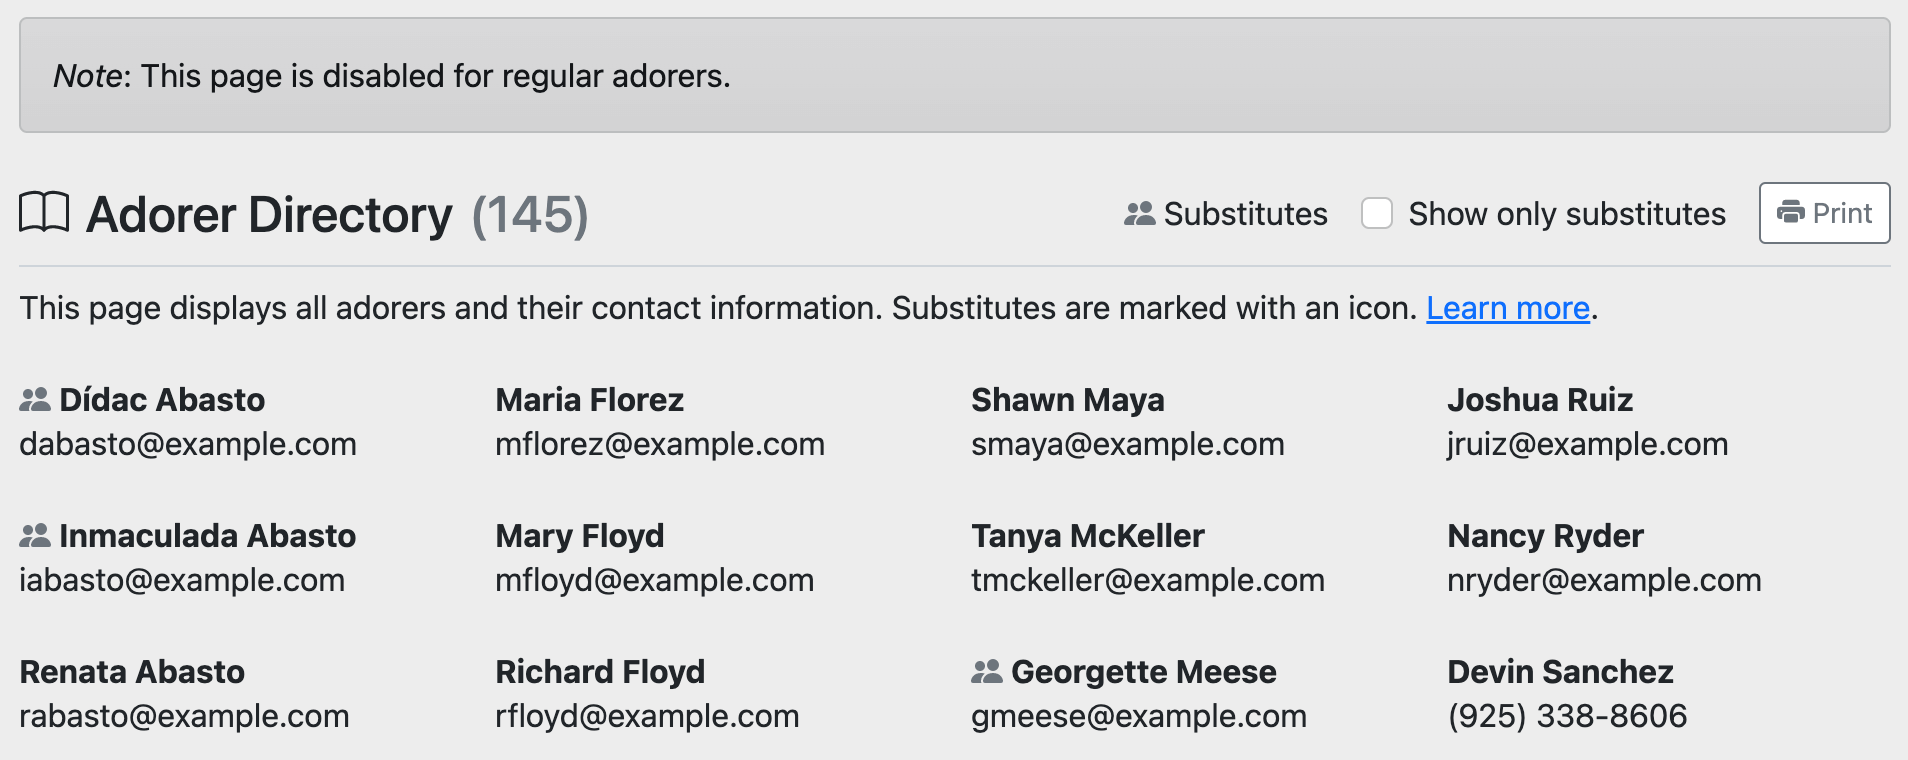Screen dimensions: 1908x760
Task: Click substitute icon next to Inmaculada Abasto
Action: tap(35, 536)
